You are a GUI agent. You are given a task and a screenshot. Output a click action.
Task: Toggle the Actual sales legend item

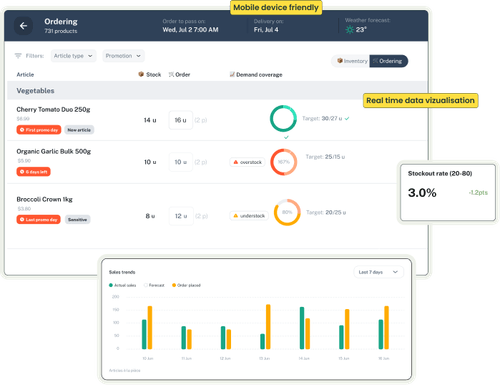pyautogui.click(x=122, y=285)
